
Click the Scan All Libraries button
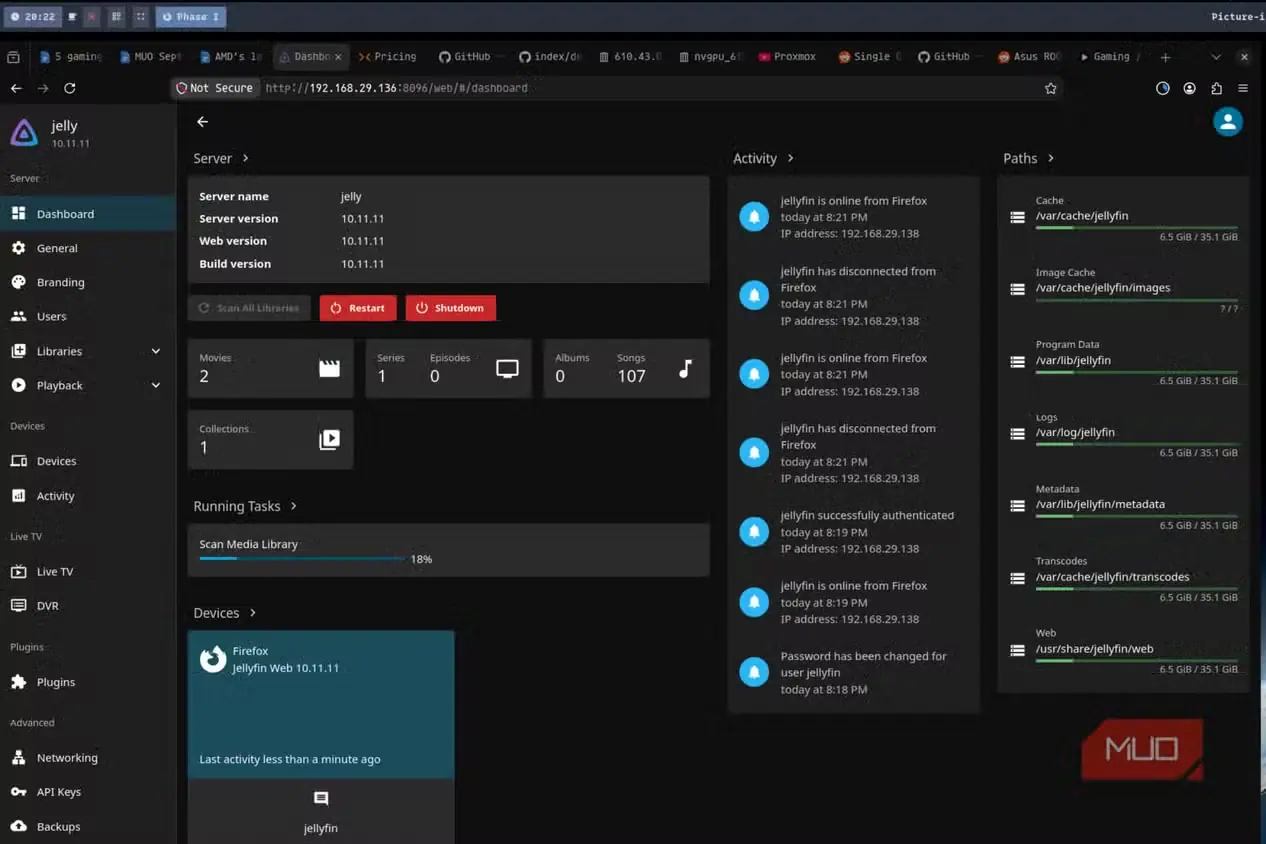[249, 308]
